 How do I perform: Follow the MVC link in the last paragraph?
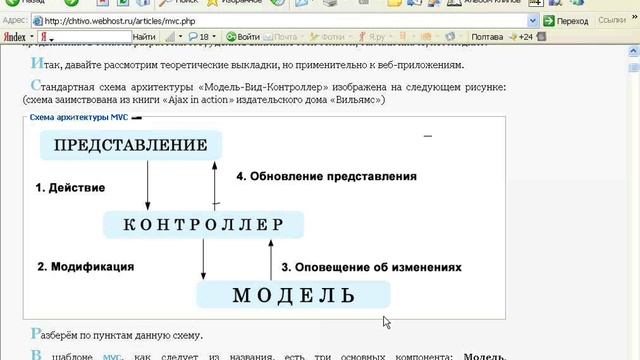pyautogui.click(x=111, y=357)
